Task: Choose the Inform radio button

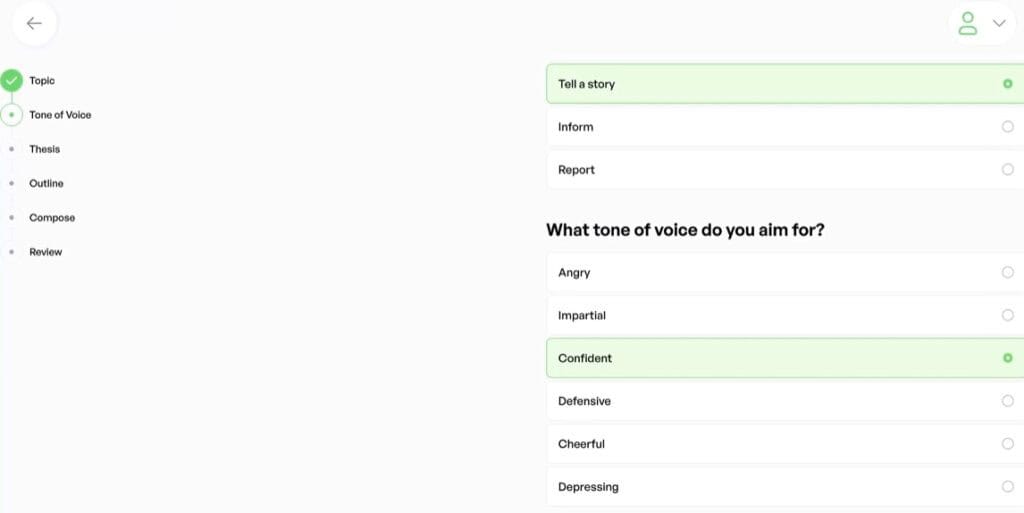Action: point(1007,127)
